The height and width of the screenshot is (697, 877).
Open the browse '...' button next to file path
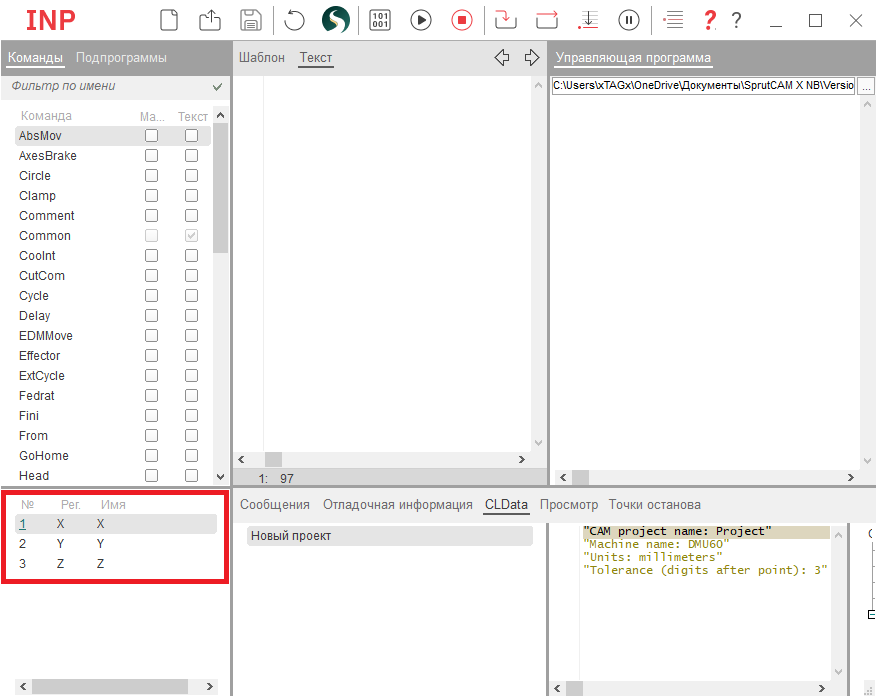tap(866, 86)
